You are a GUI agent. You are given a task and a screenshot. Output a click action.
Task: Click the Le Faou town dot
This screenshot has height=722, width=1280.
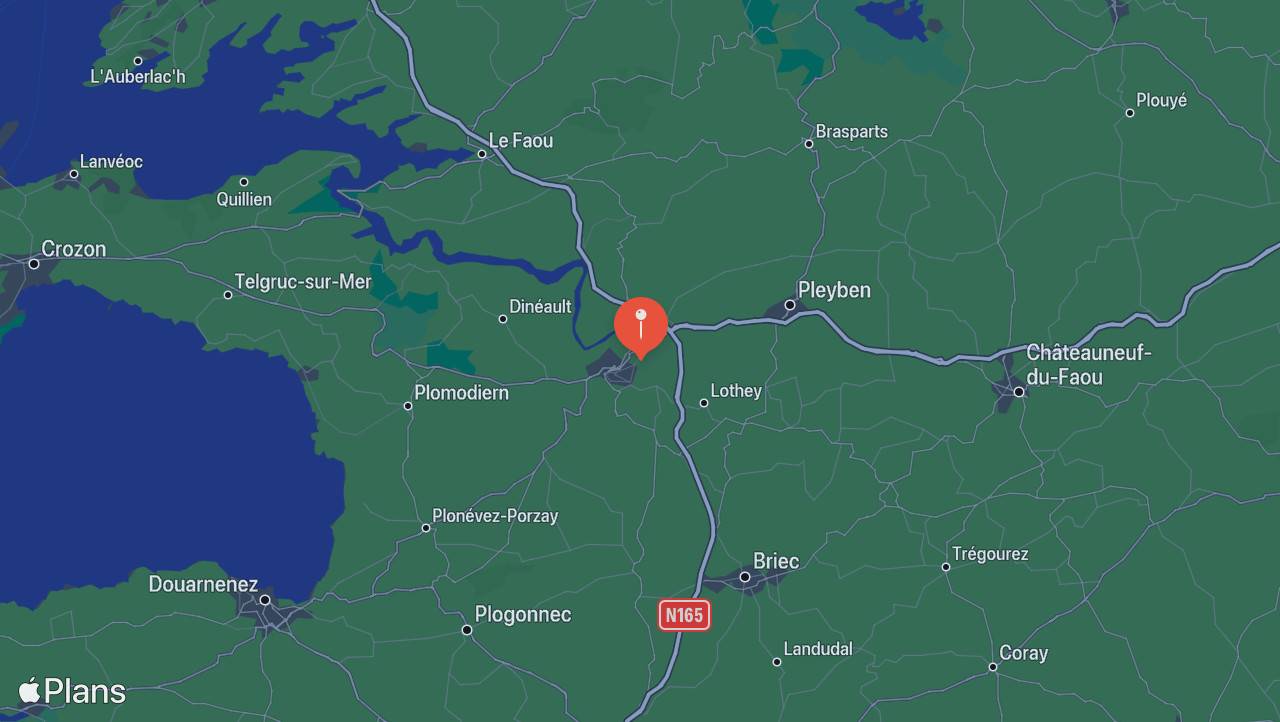coord(482,154)
